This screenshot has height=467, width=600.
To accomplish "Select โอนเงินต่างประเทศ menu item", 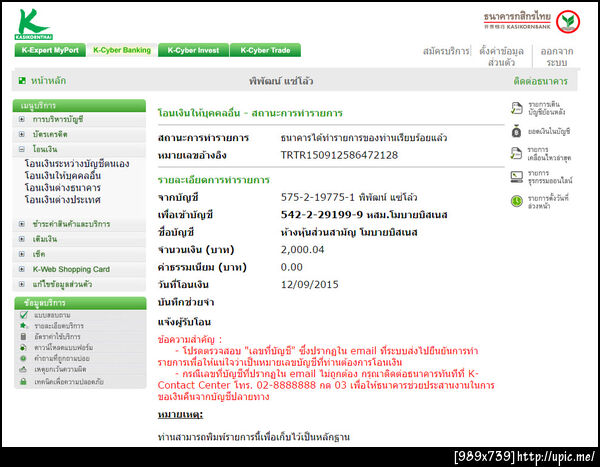I will 63,199.
